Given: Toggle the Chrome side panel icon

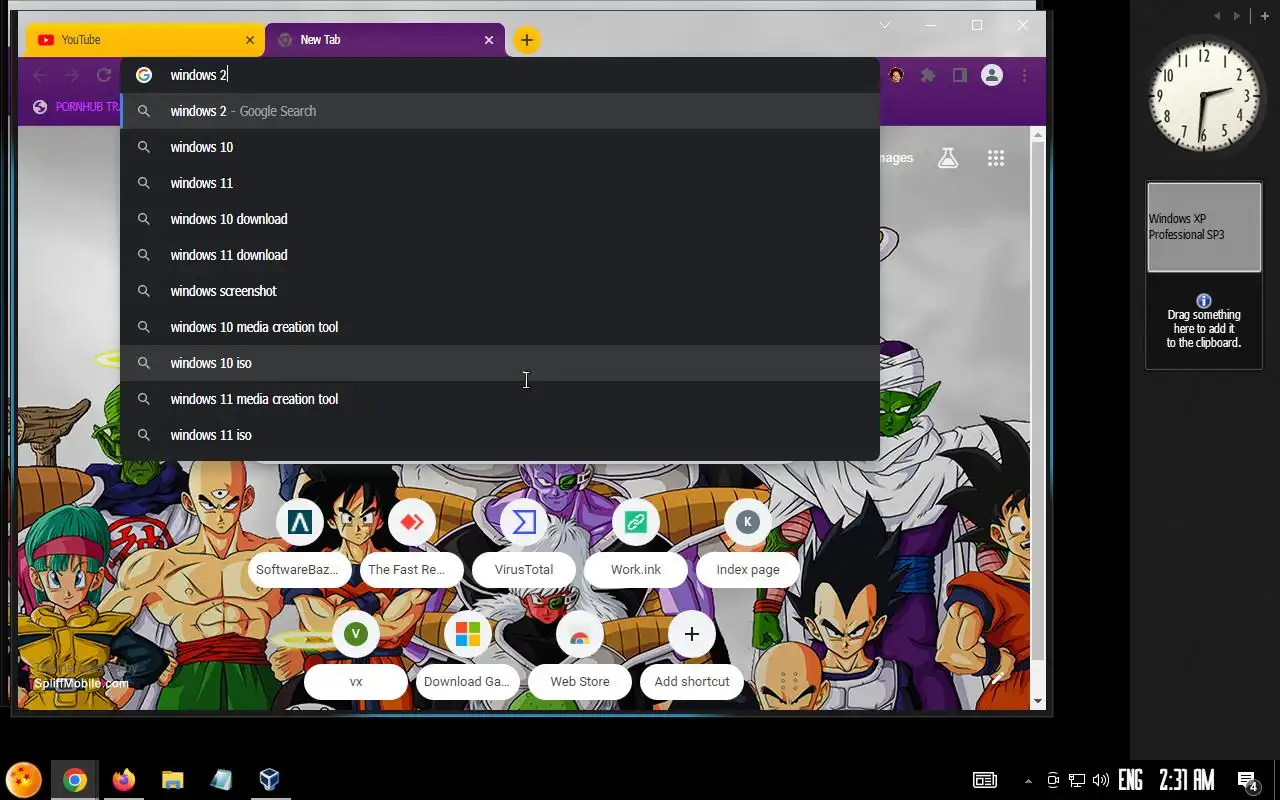Looking at the screenshot, I should 960,75.
